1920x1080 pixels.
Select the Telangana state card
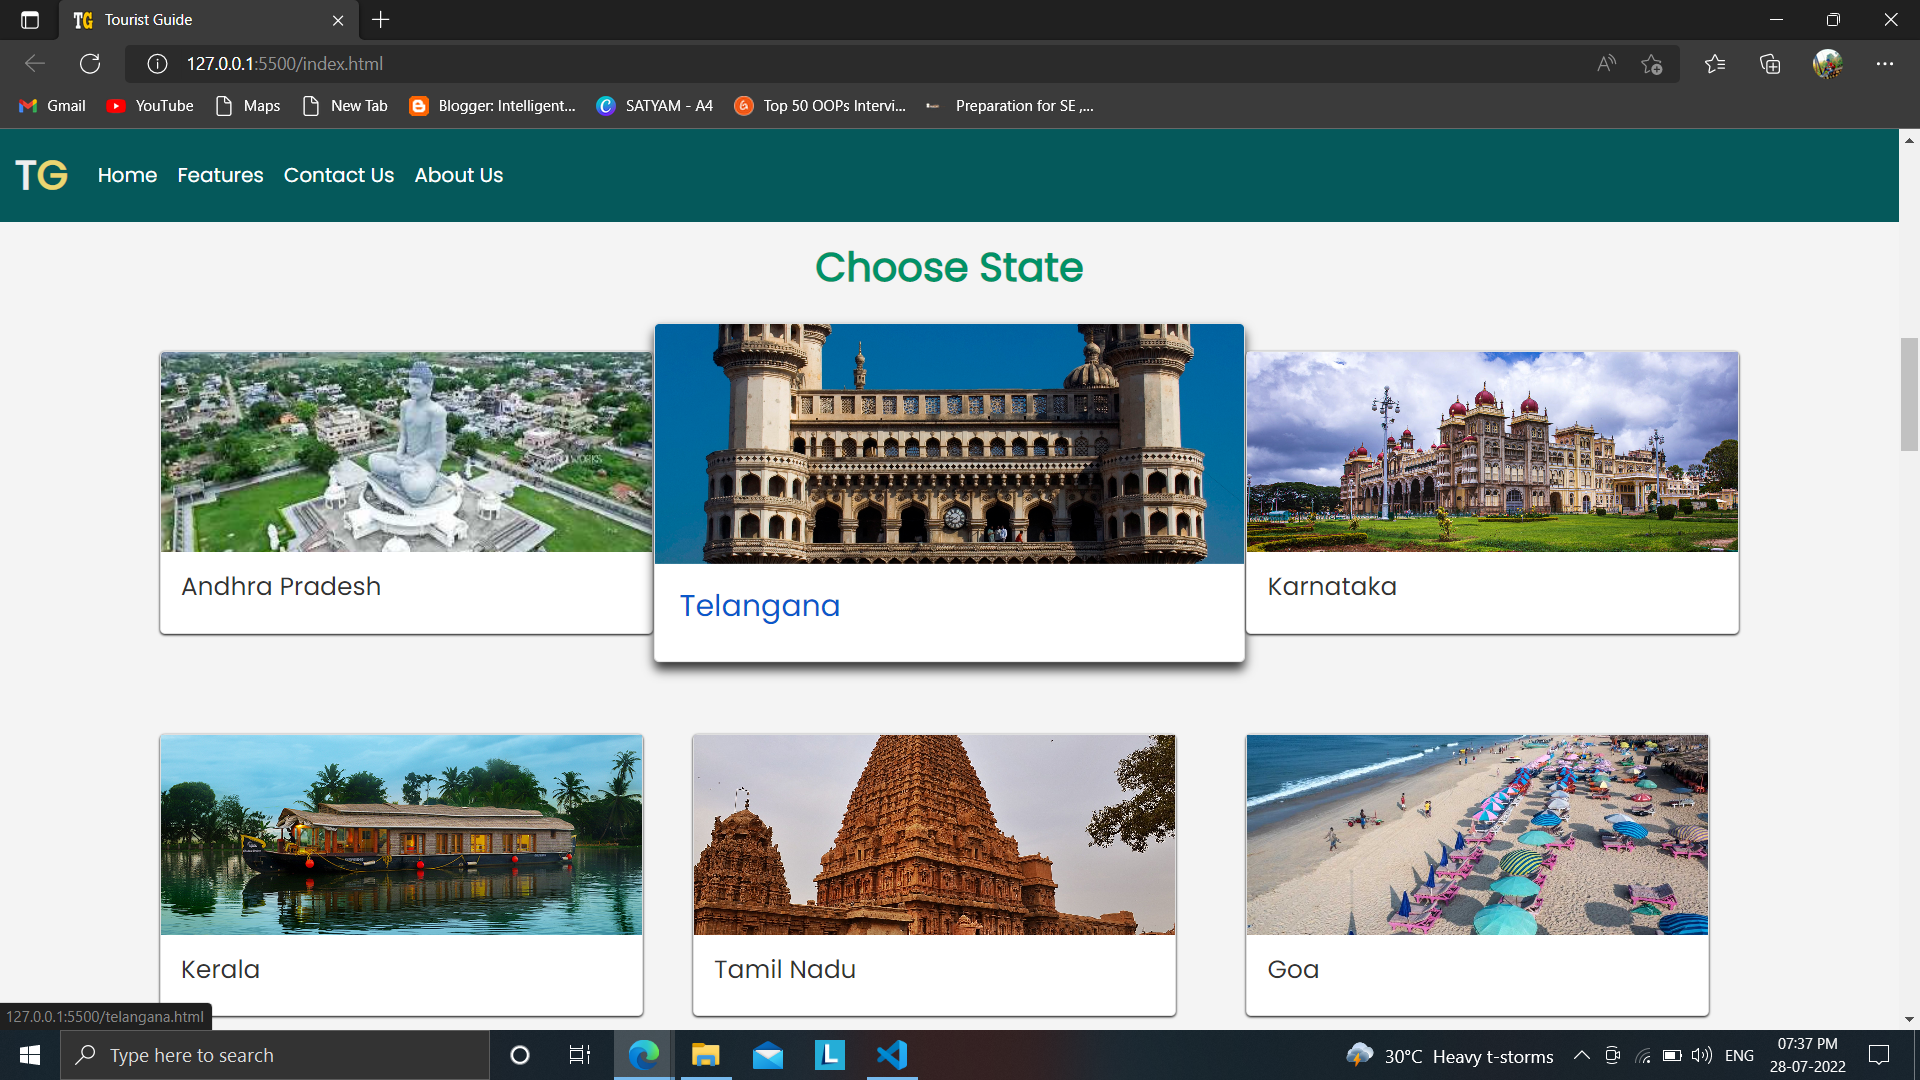pos(949,491)
